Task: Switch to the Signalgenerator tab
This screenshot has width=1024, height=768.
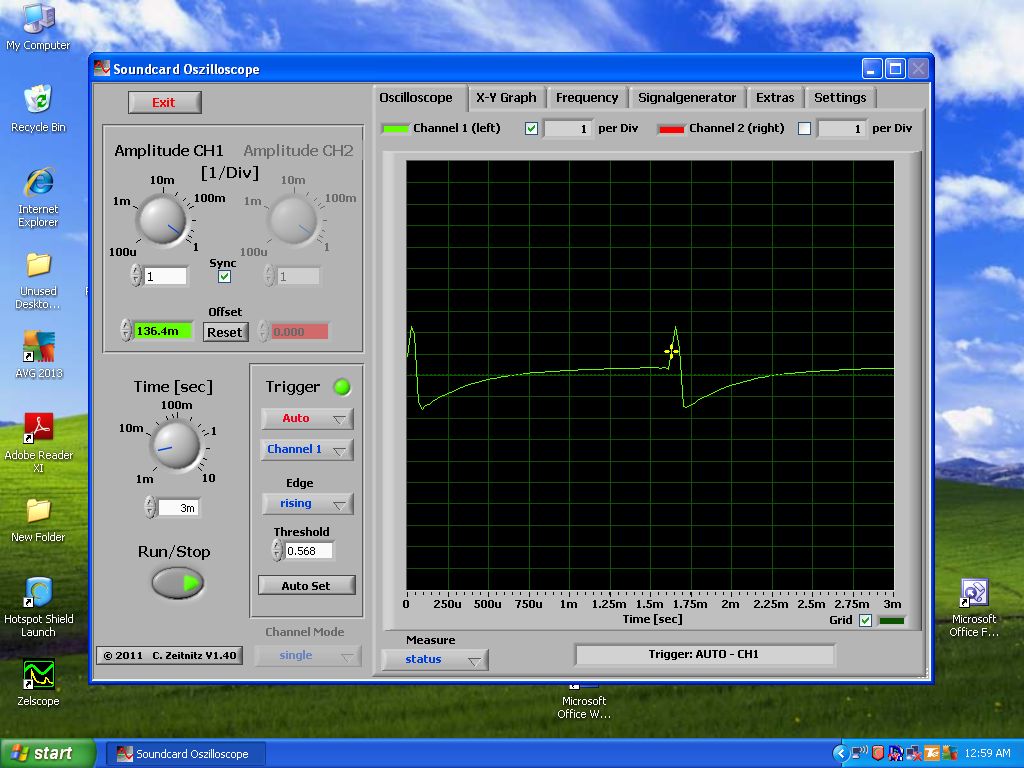Action: pyautogui.click(x=687, y=97)
